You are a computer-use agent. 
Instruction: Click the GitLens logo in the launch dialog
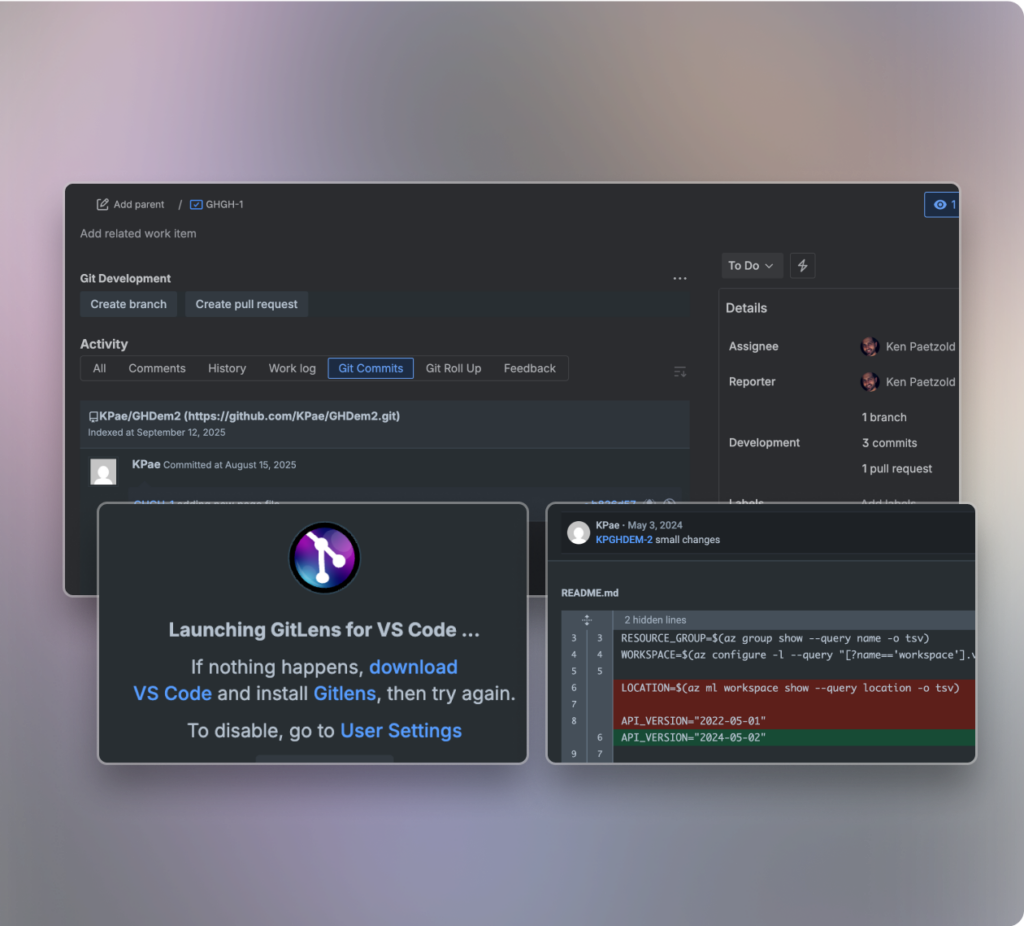(x=323, y=557)
